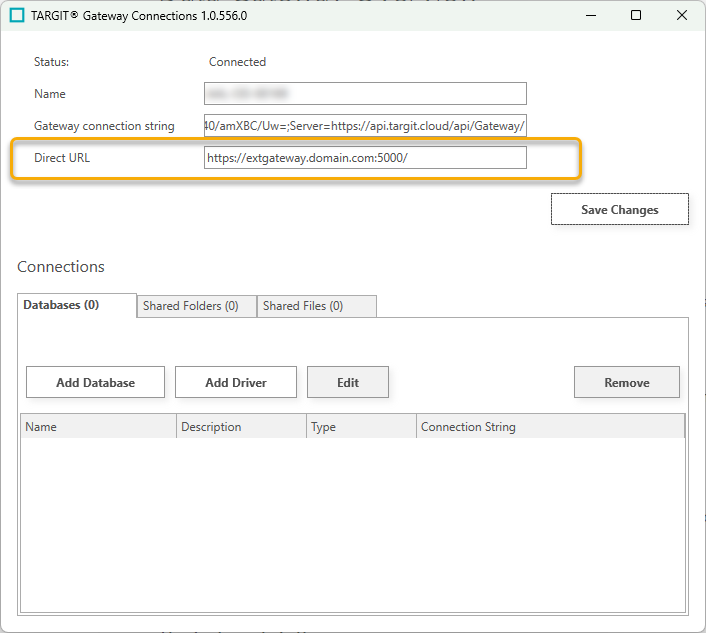Image resolution: width=706 pixels, height=633 pixels.
Task: Open the Shared Files (0) tab
Action: pos(317,306)
